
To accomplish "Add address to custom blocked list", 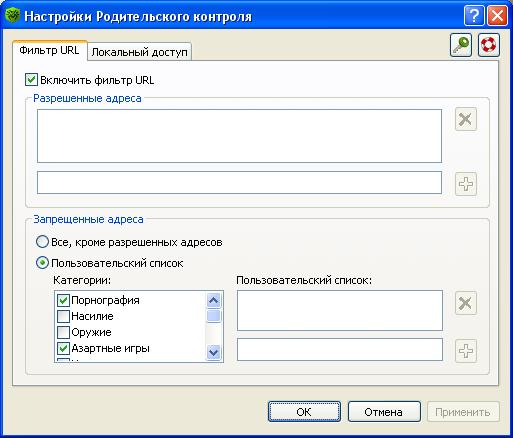I will tap(466, 351).
